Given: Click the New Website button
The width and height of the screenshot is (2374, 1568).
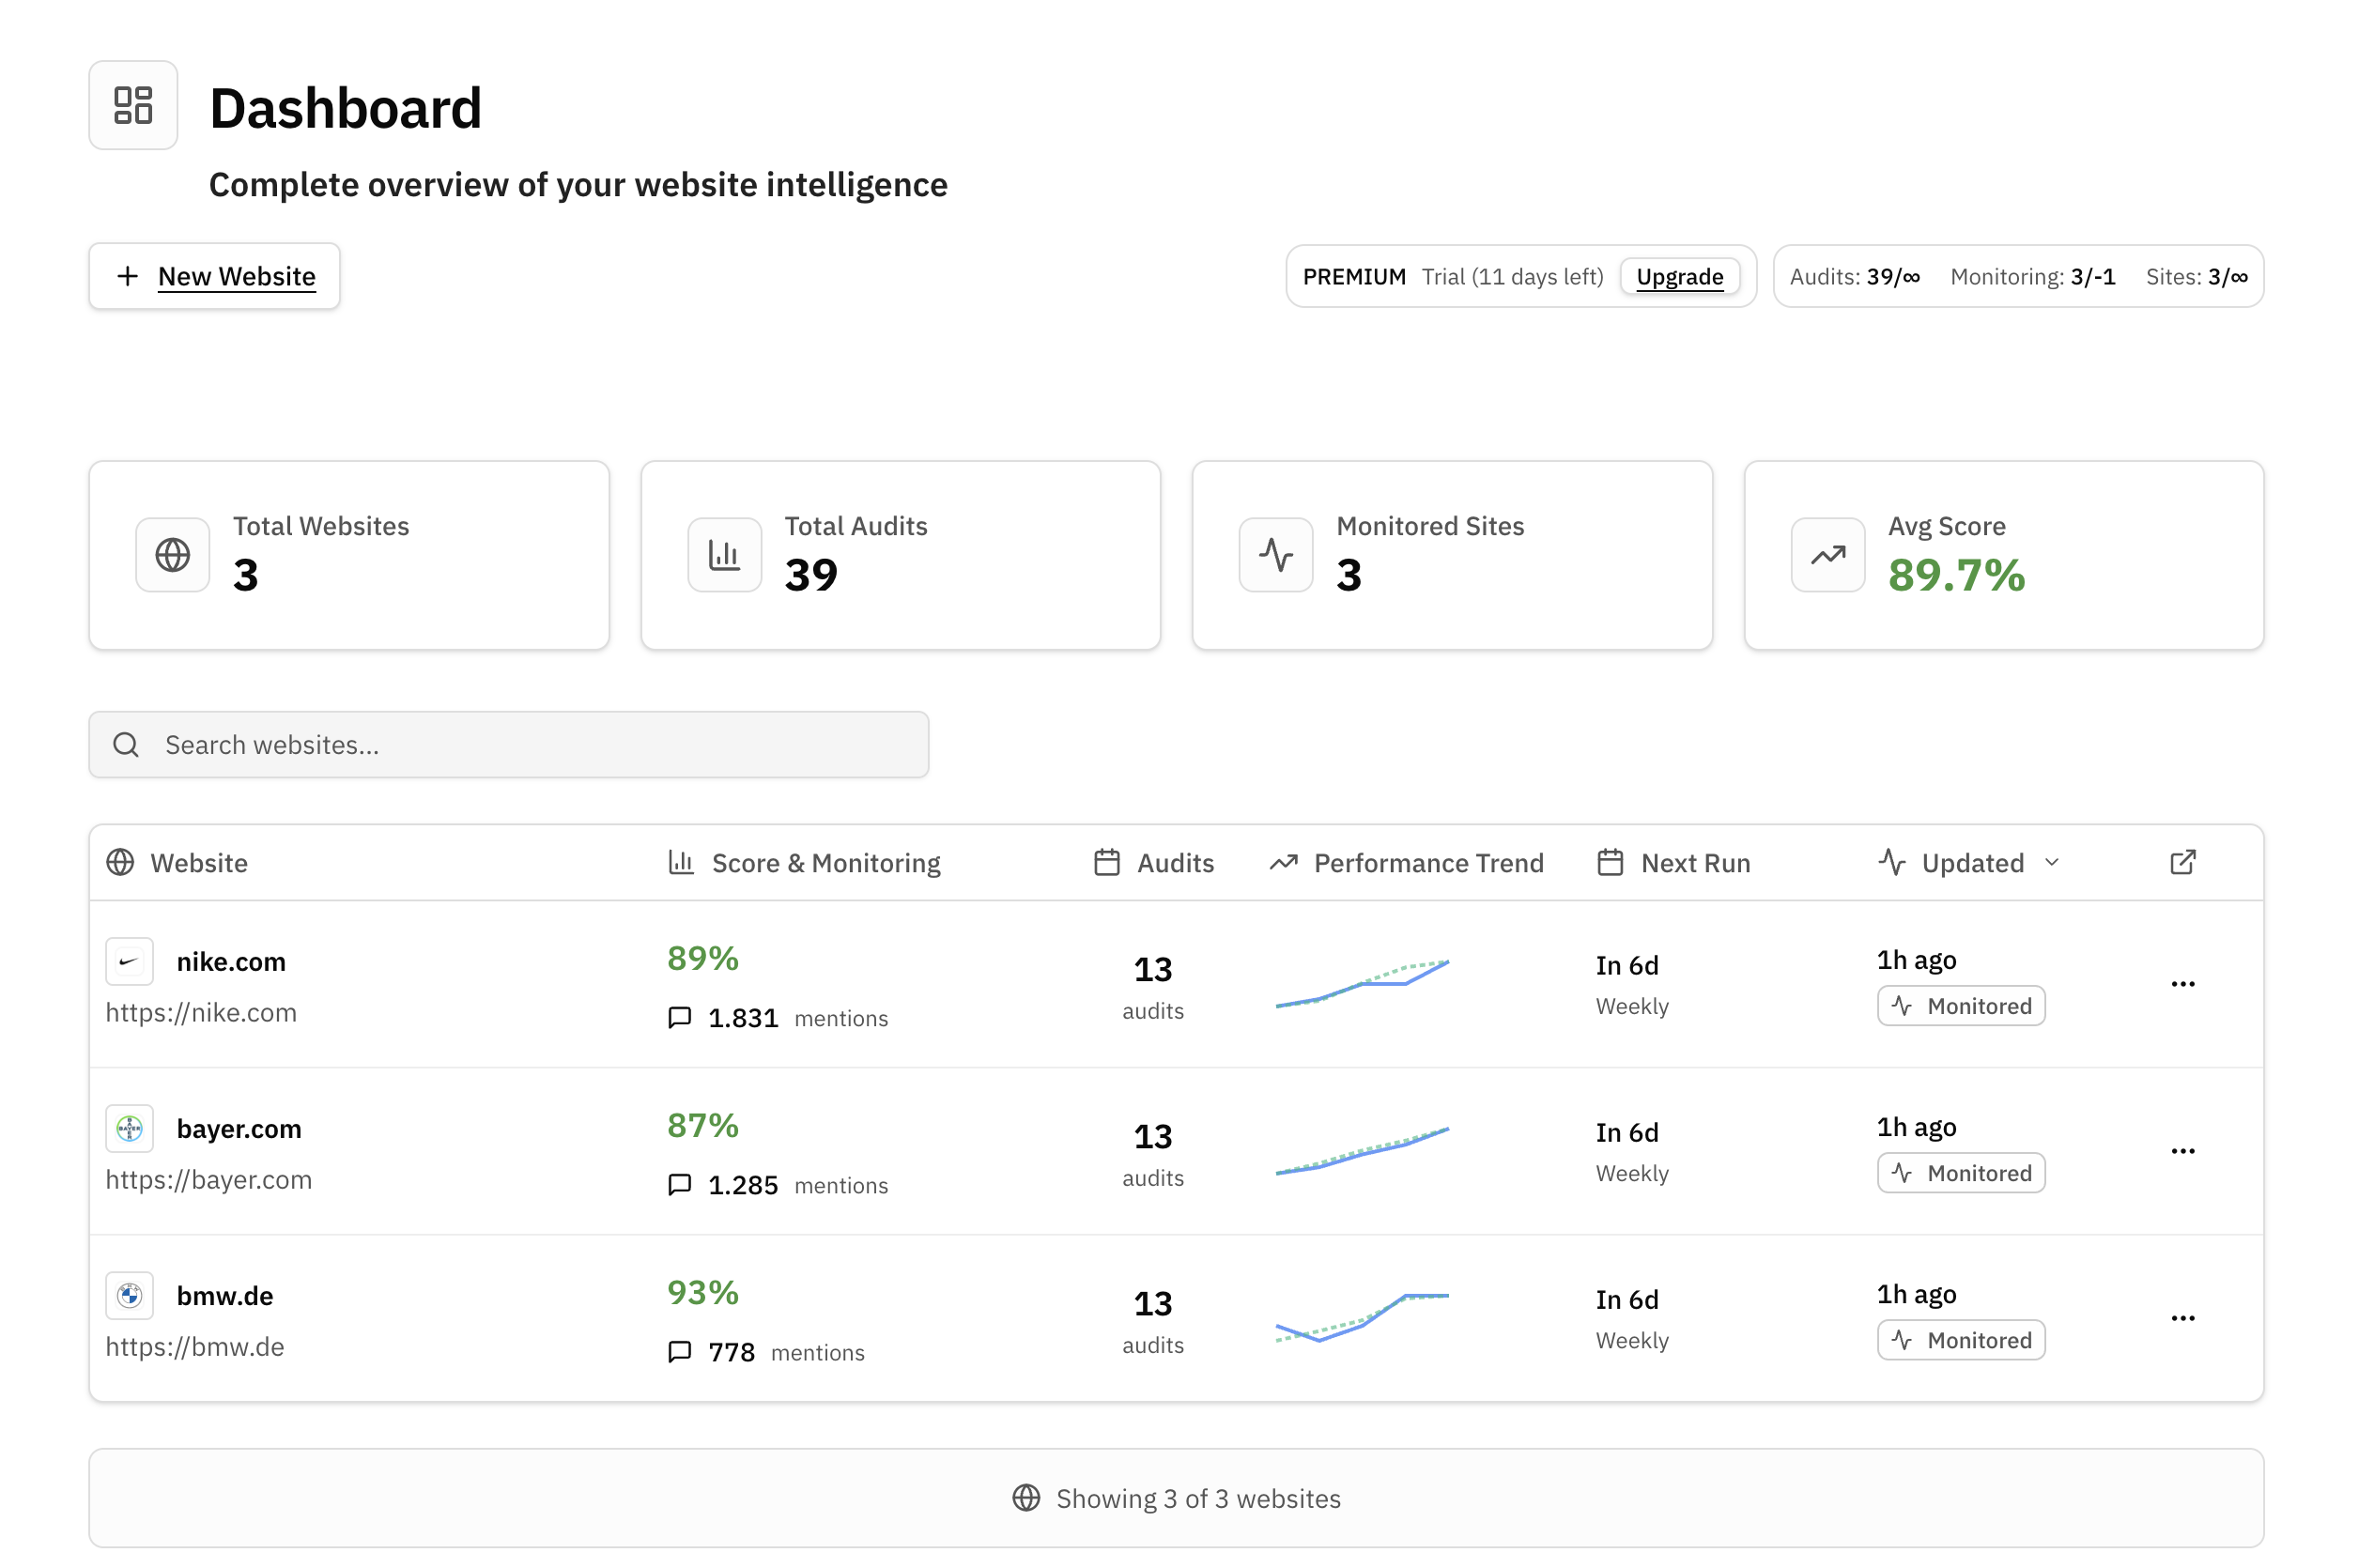Looking at the screenshot, I should (214, 276).
